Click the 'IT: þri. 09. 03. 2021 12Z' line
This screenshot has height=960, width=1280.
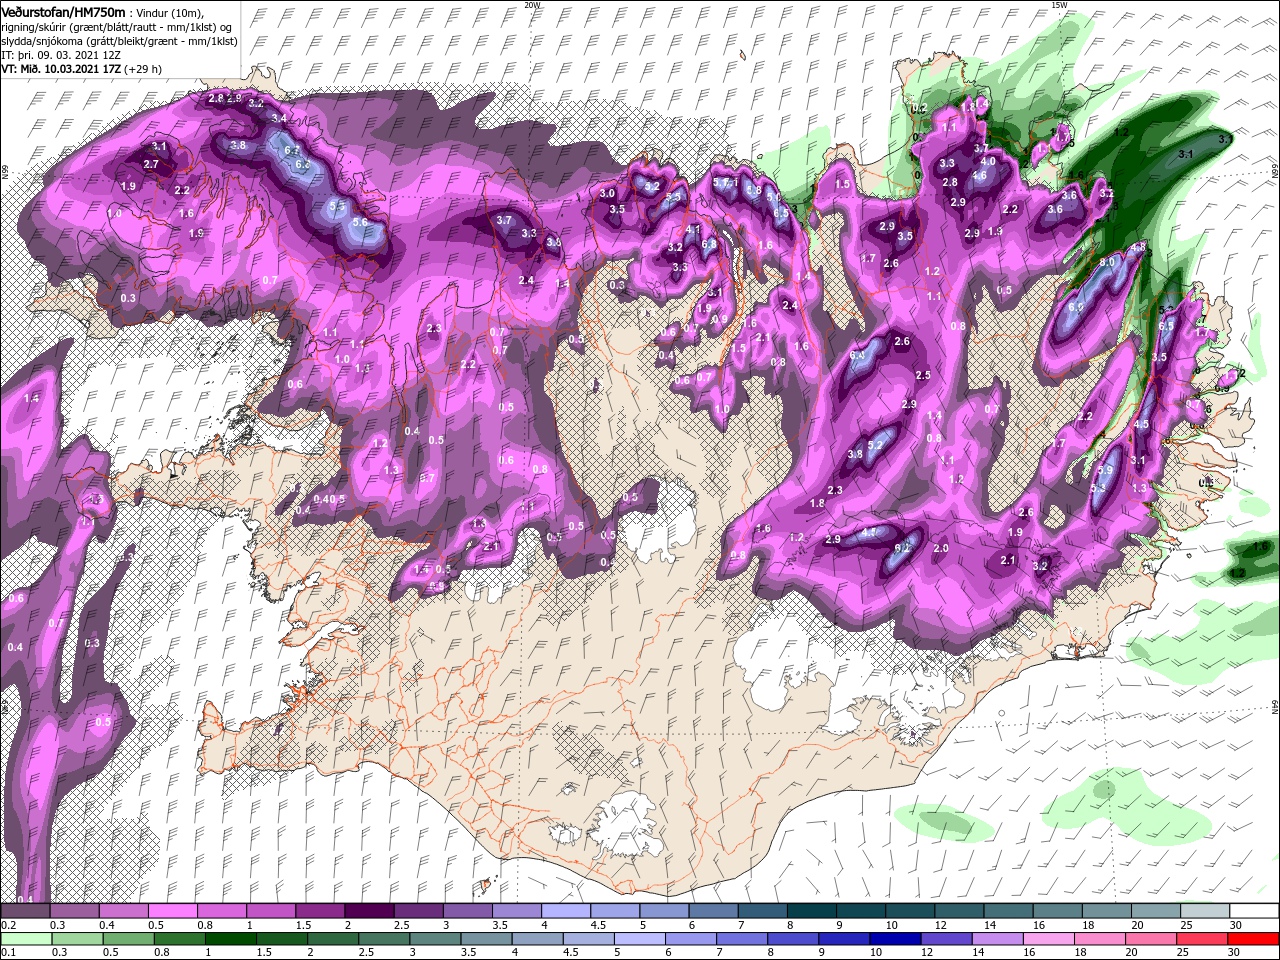[59, 55]
